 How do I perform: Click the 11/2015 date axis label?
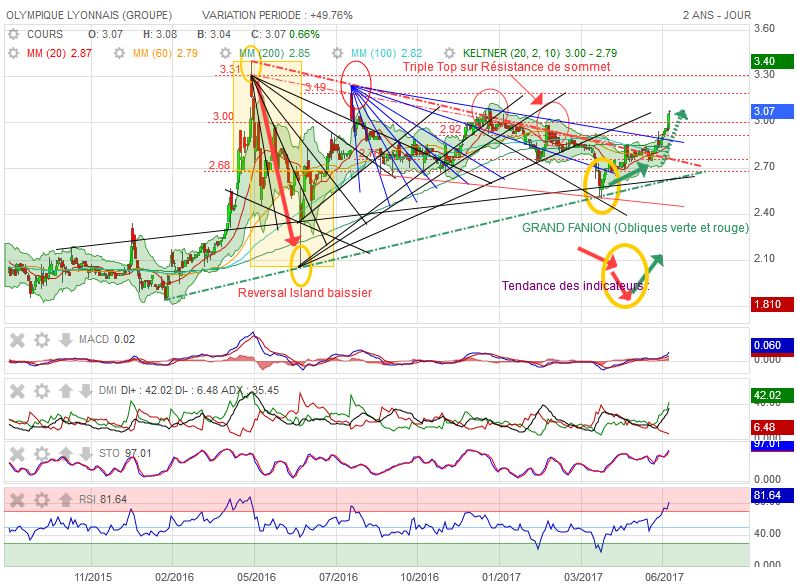tap(93, 577)
